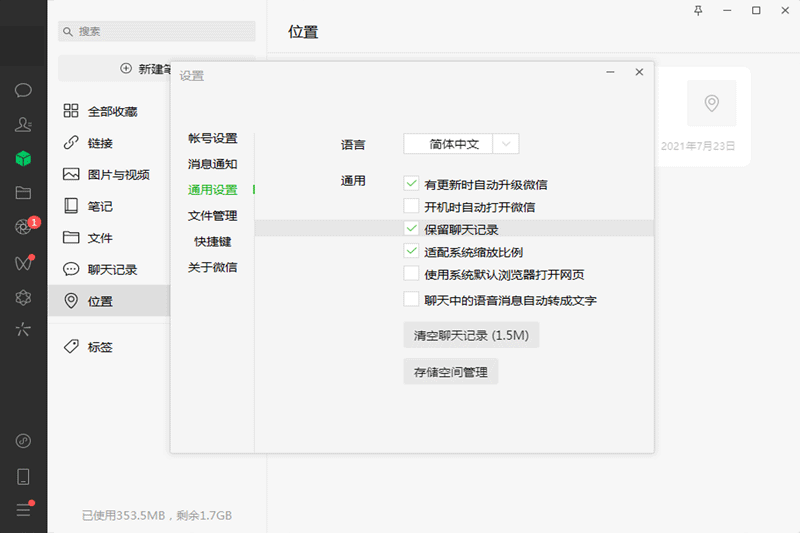Toggle 聊天中的语音消息自动转成文字 checkbox

point(411,299)
